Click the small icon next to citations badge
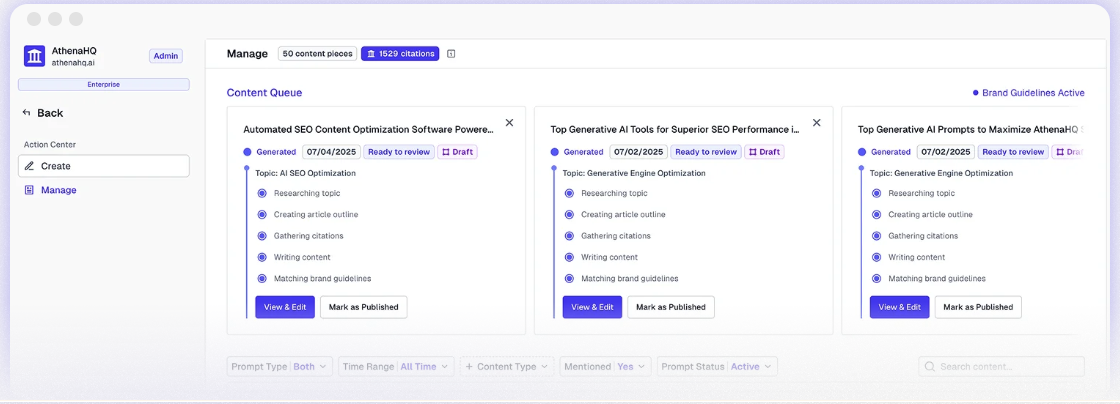This screenshot has width=1120, height=404. tap(451, 54)
